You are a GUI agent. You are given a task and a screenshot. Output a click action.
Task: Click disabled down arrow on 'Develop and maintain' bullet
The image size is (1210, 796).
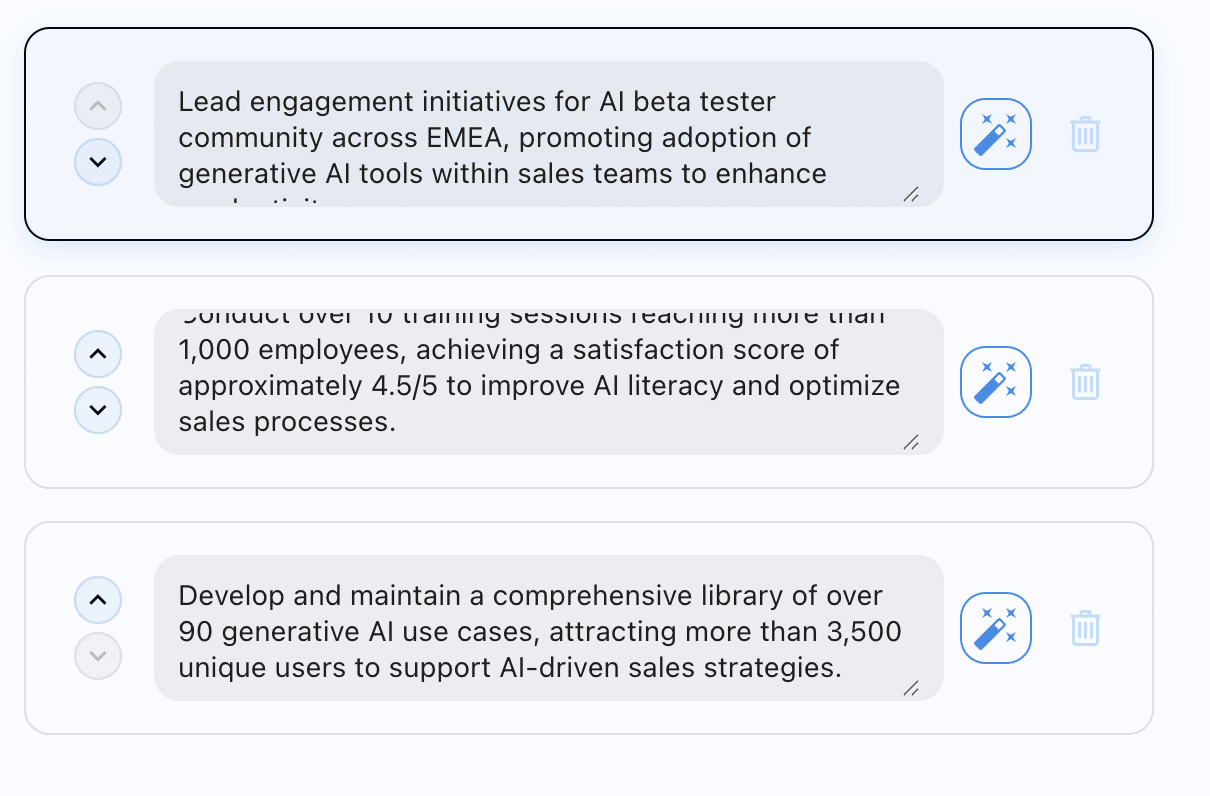pos(98,656)
